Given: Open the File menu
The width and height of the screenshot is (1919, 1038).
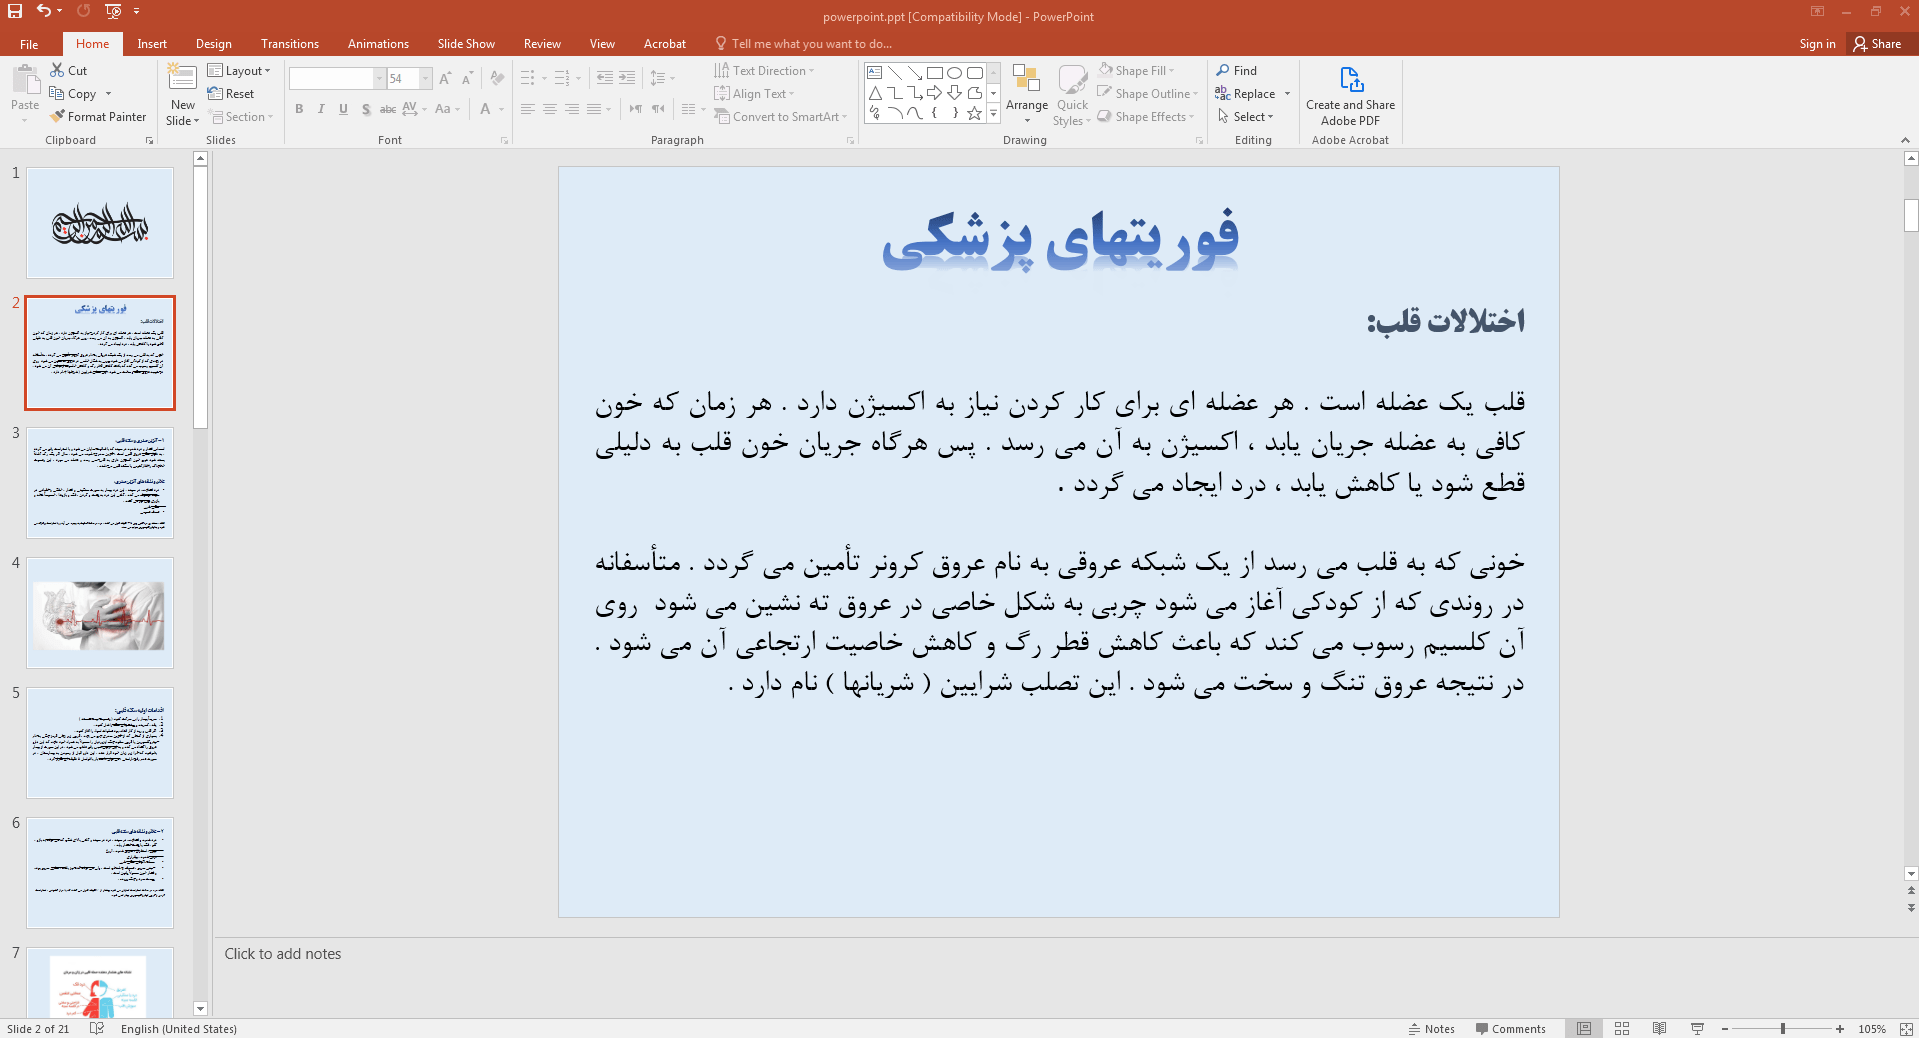Looking at the screenshot, I should coord(29,44).
